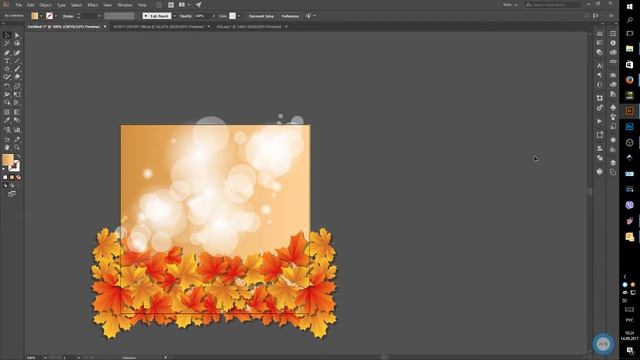Open the Web workspace switcher
Viewport: 640px width, 360px height.
[510, 5]
